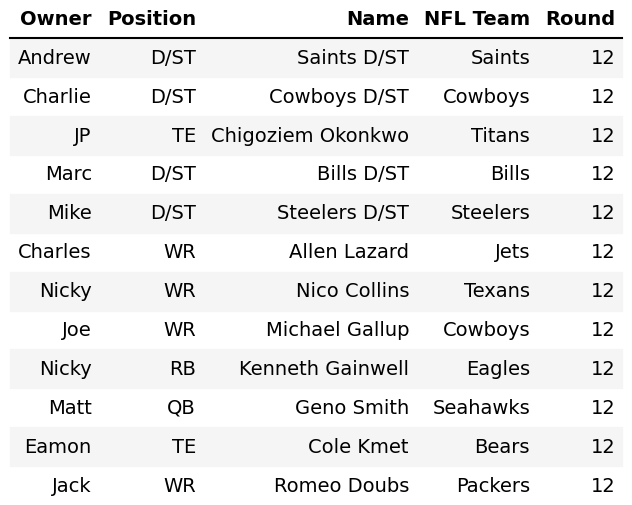Click the Round column header
This screenshot has width=632, height=505.
tap(580, 19)
